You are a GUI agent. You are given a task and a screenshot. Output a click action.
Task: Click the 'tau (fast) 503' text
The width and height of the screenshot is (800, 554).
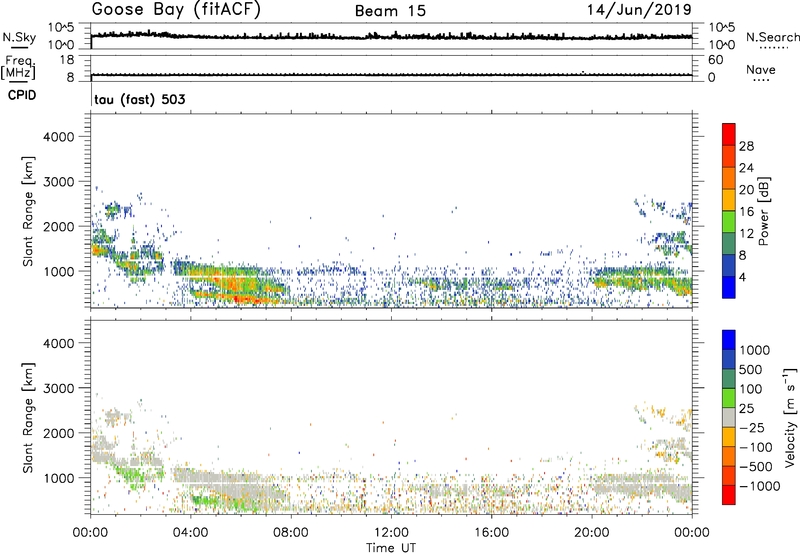click(x=139, y=99)
